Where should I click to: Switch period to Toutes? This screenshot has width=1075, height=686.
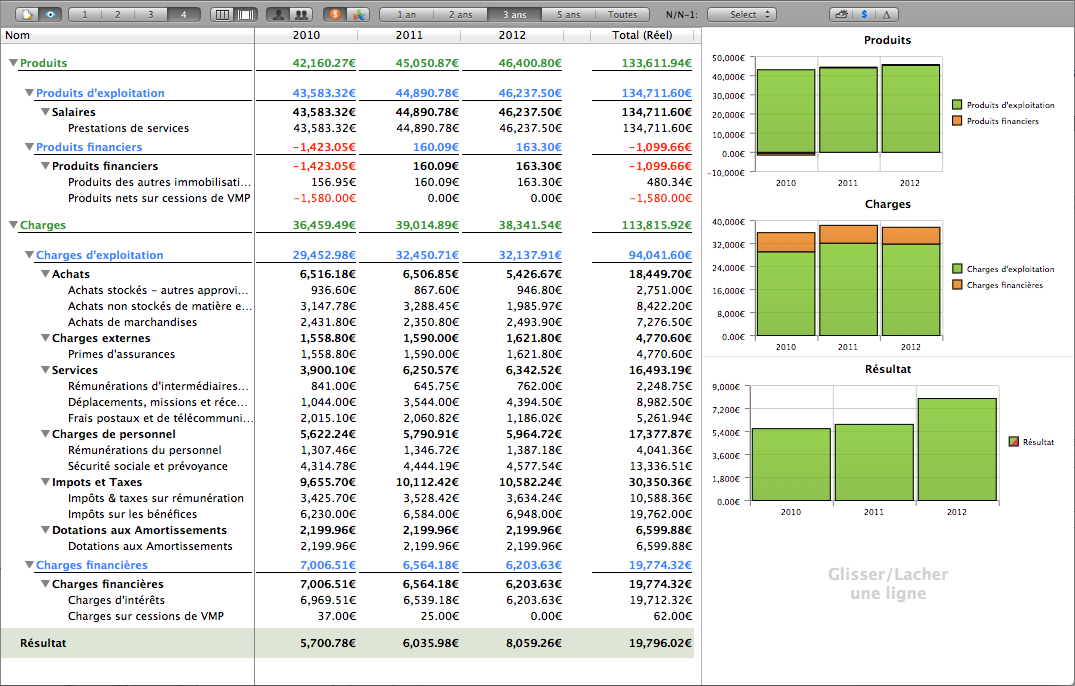(622, 15)
